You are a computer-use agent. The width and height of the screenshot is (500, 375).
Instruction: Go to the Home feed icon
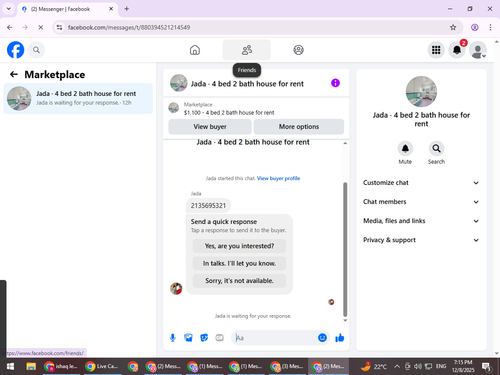click(x=195, y=50)
